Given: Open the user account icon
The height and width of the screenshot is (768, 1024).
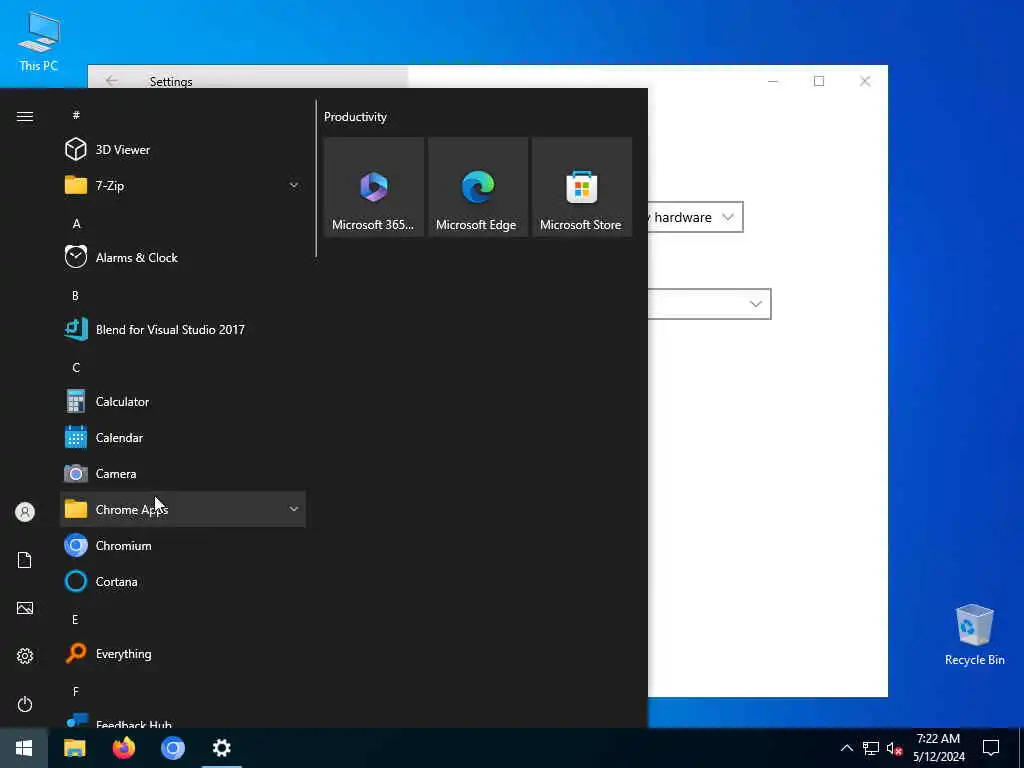Looking at the screenshot, I should (25, 512).
